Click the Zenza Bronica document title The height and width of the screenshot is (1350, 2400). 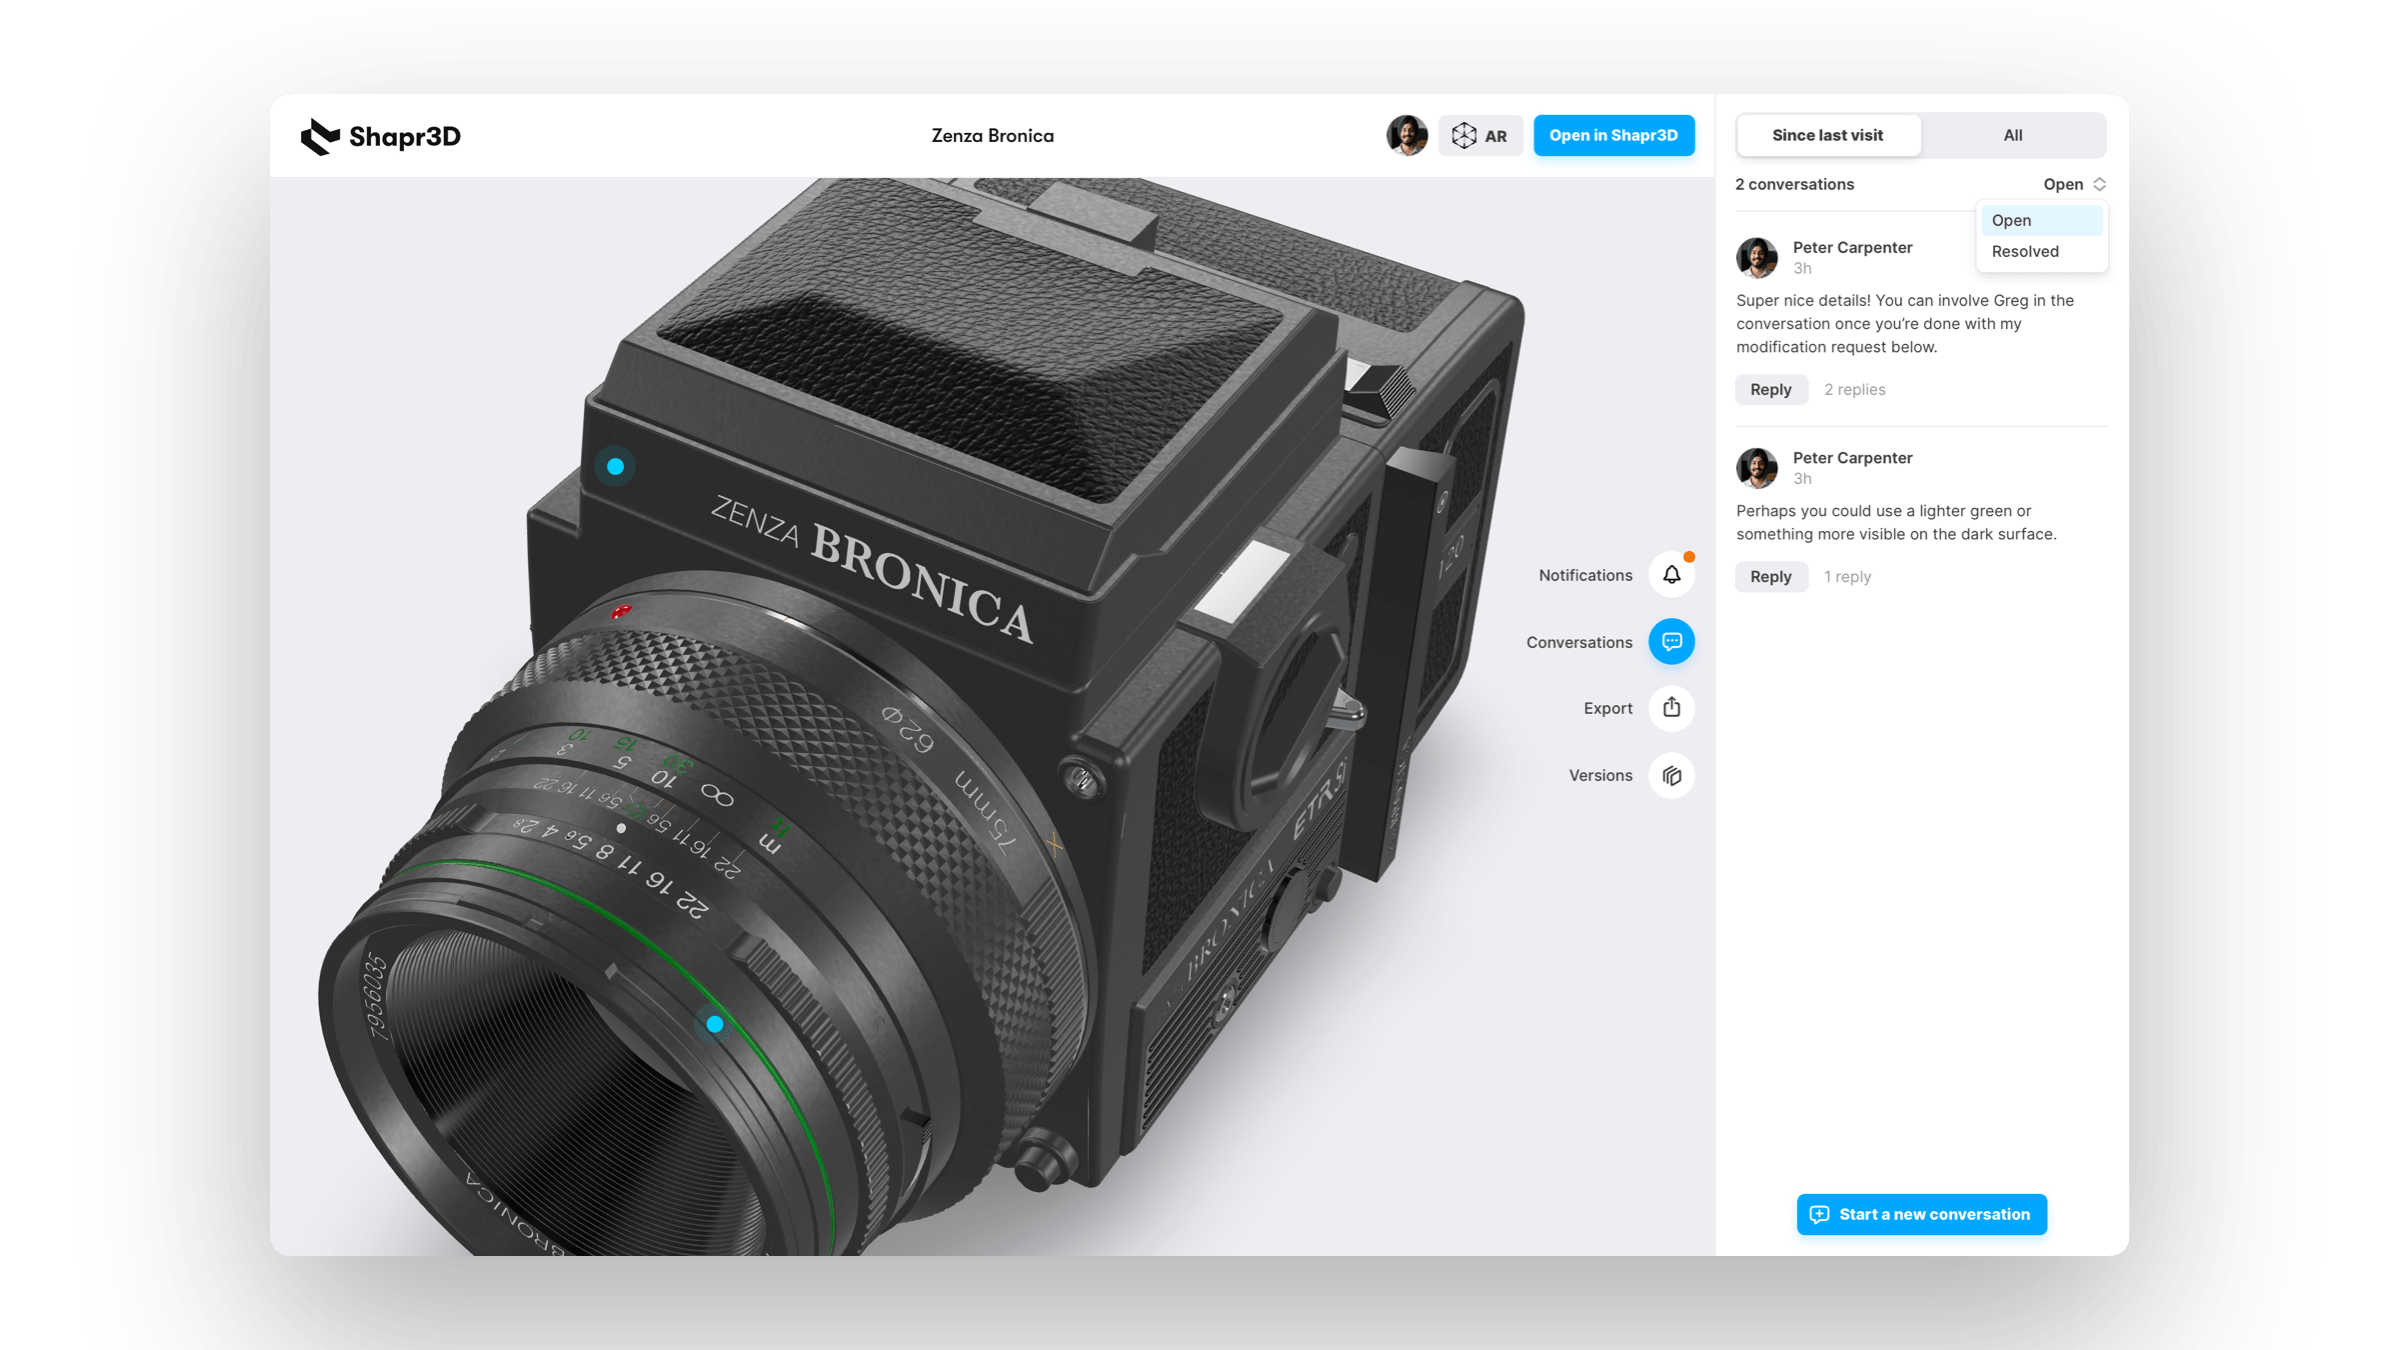click(992, 136)
